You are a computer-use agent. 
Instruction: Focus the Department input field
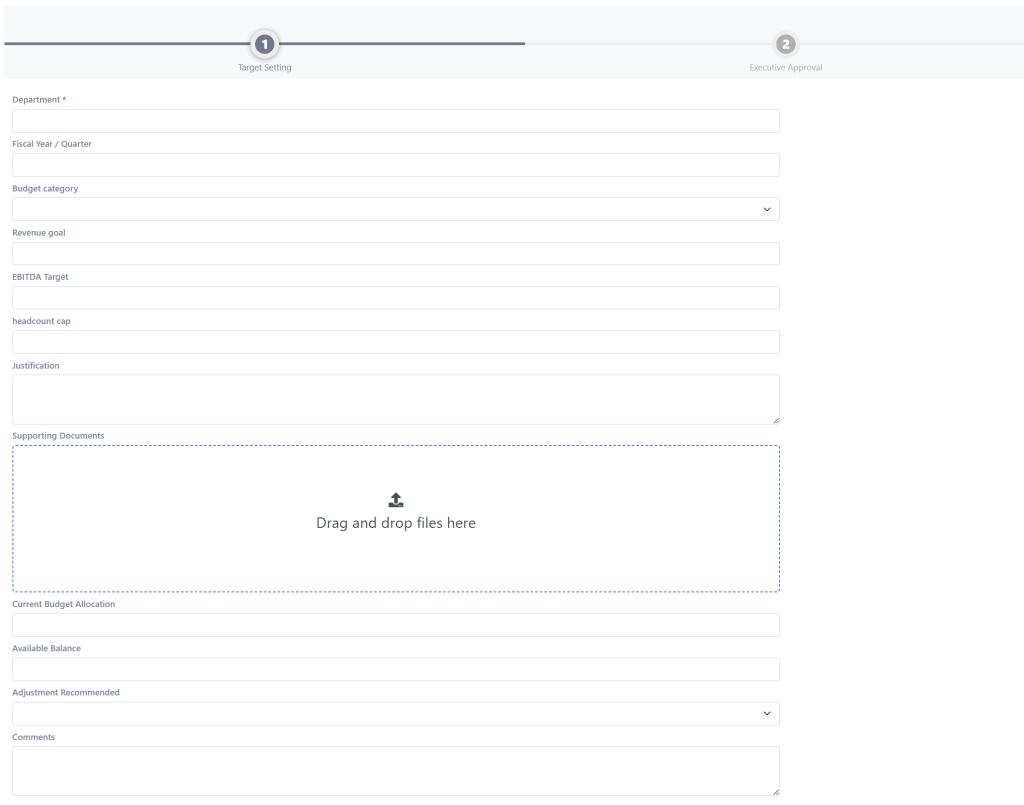(396, 121)
